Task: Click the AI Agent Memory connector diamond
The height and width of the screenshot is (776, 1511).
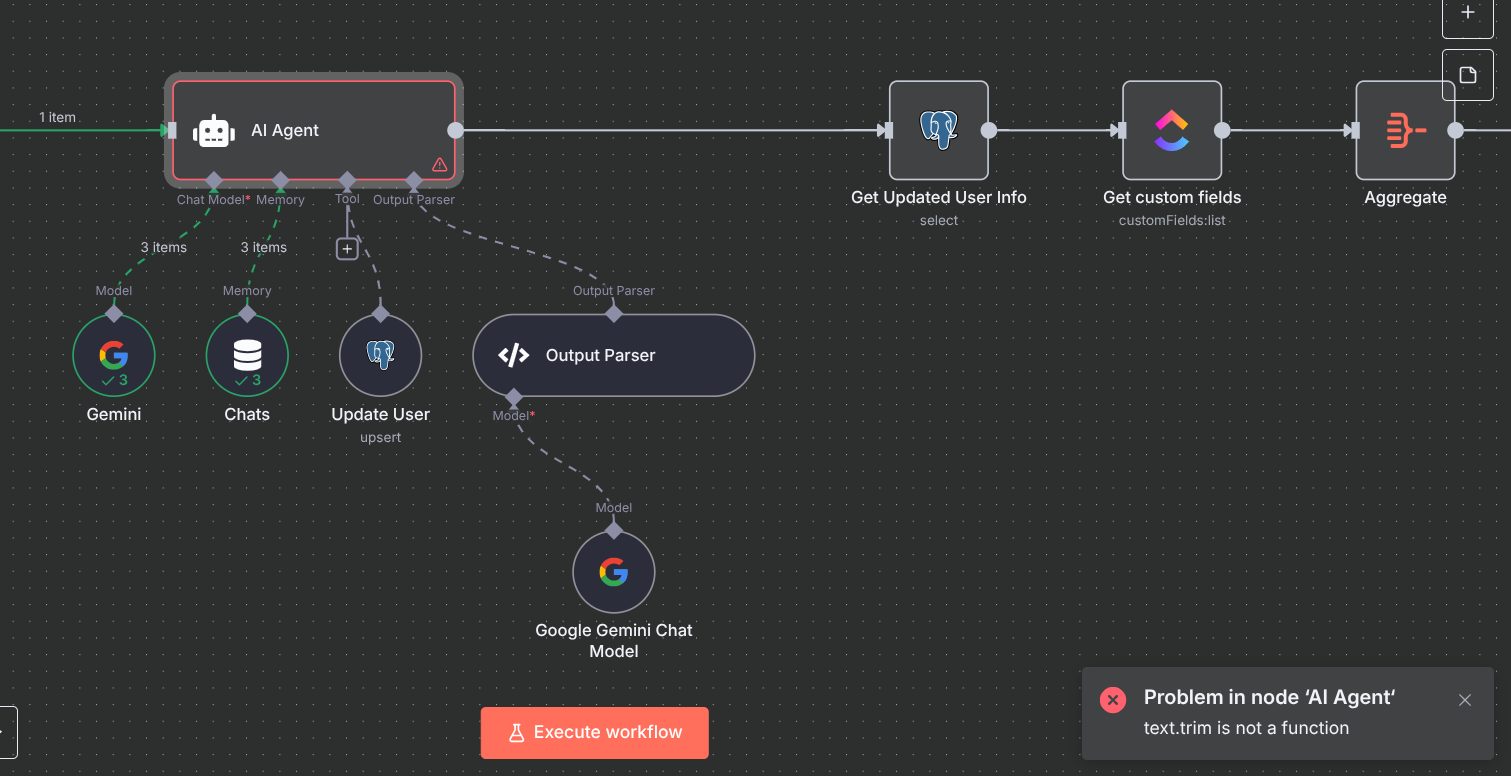Action: pyautogui.click(x=280, y=181)
